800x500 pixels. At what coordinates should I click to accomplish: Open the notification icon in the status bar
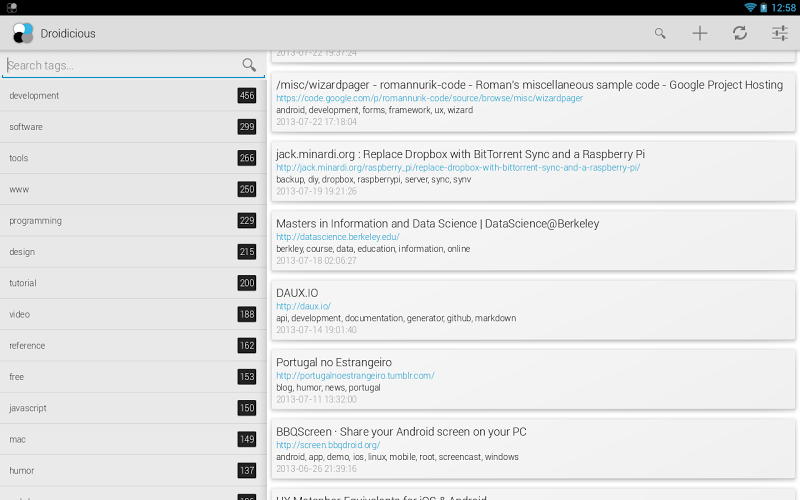coord(12,7)
